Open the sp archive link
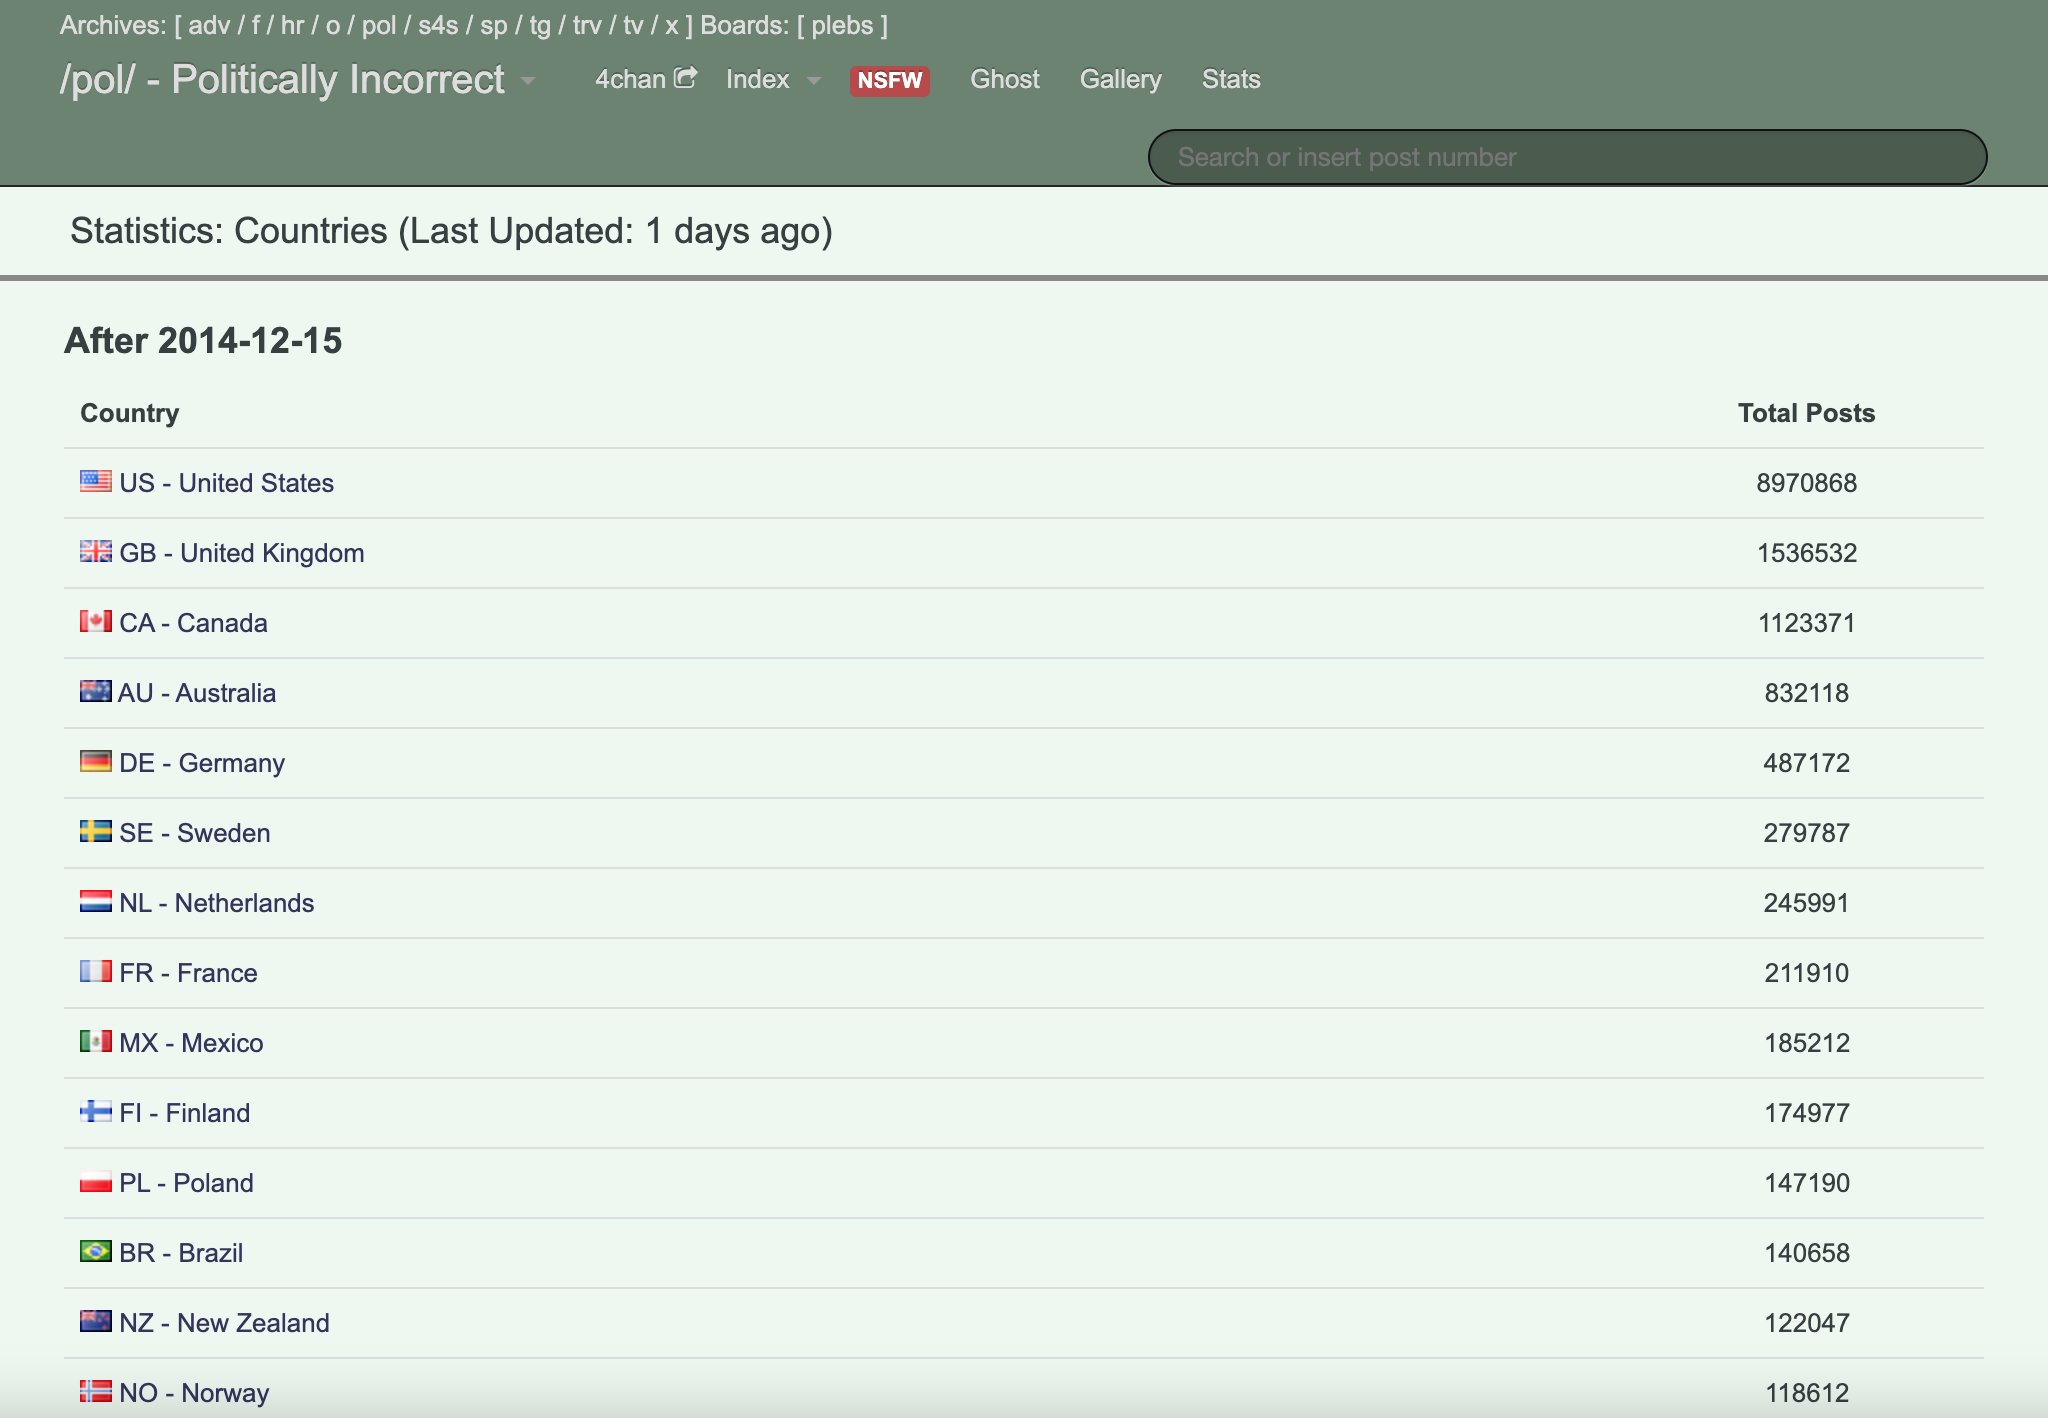This screenshot has height=1418, width=2048. click(x=494, y=25)
